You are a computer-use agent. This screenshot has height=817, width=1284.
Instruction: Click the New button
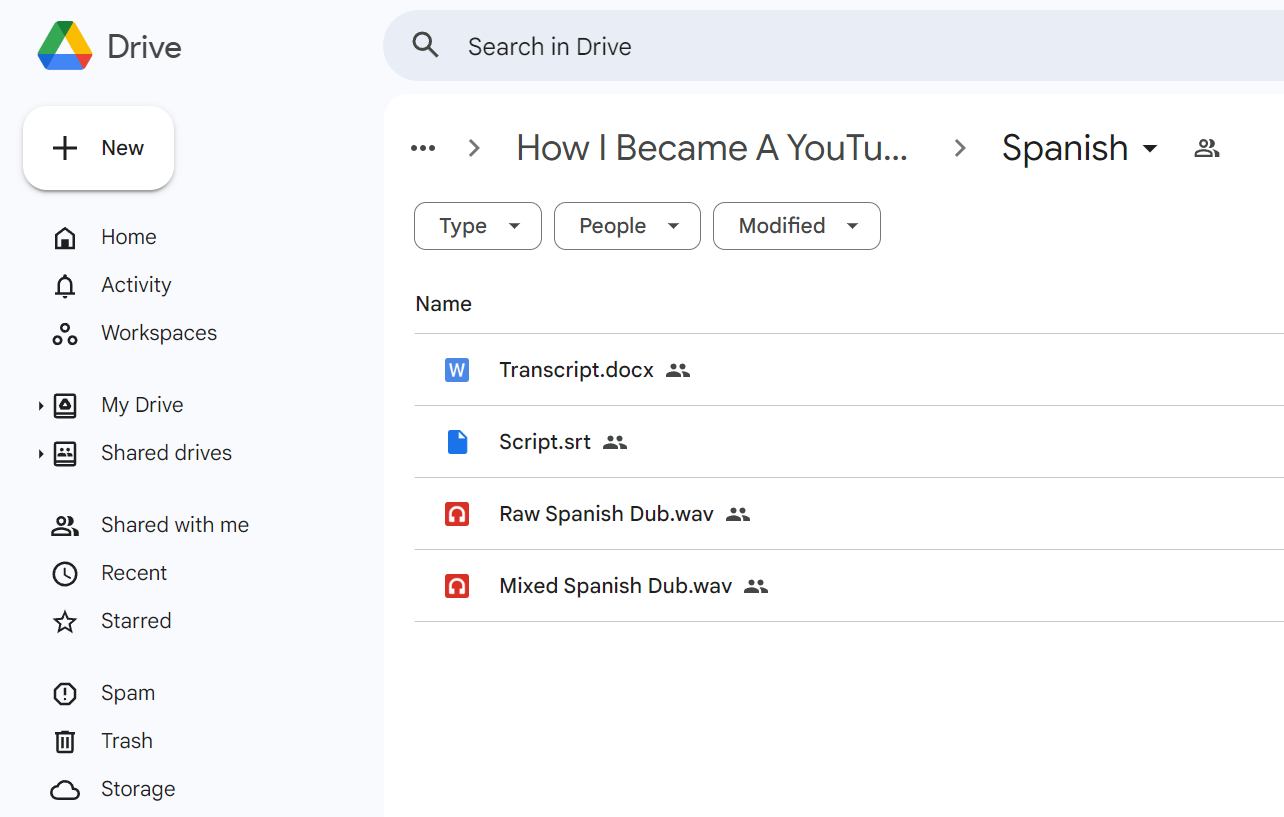pos(99,148)
